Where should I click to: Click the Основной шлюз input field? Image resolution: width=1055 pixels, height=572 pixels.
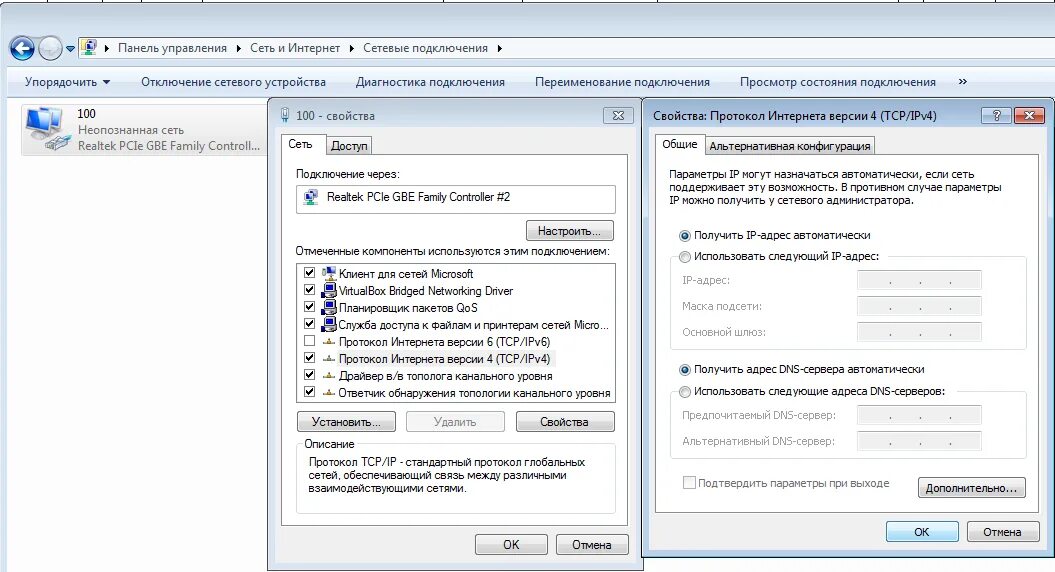(919, 332)
